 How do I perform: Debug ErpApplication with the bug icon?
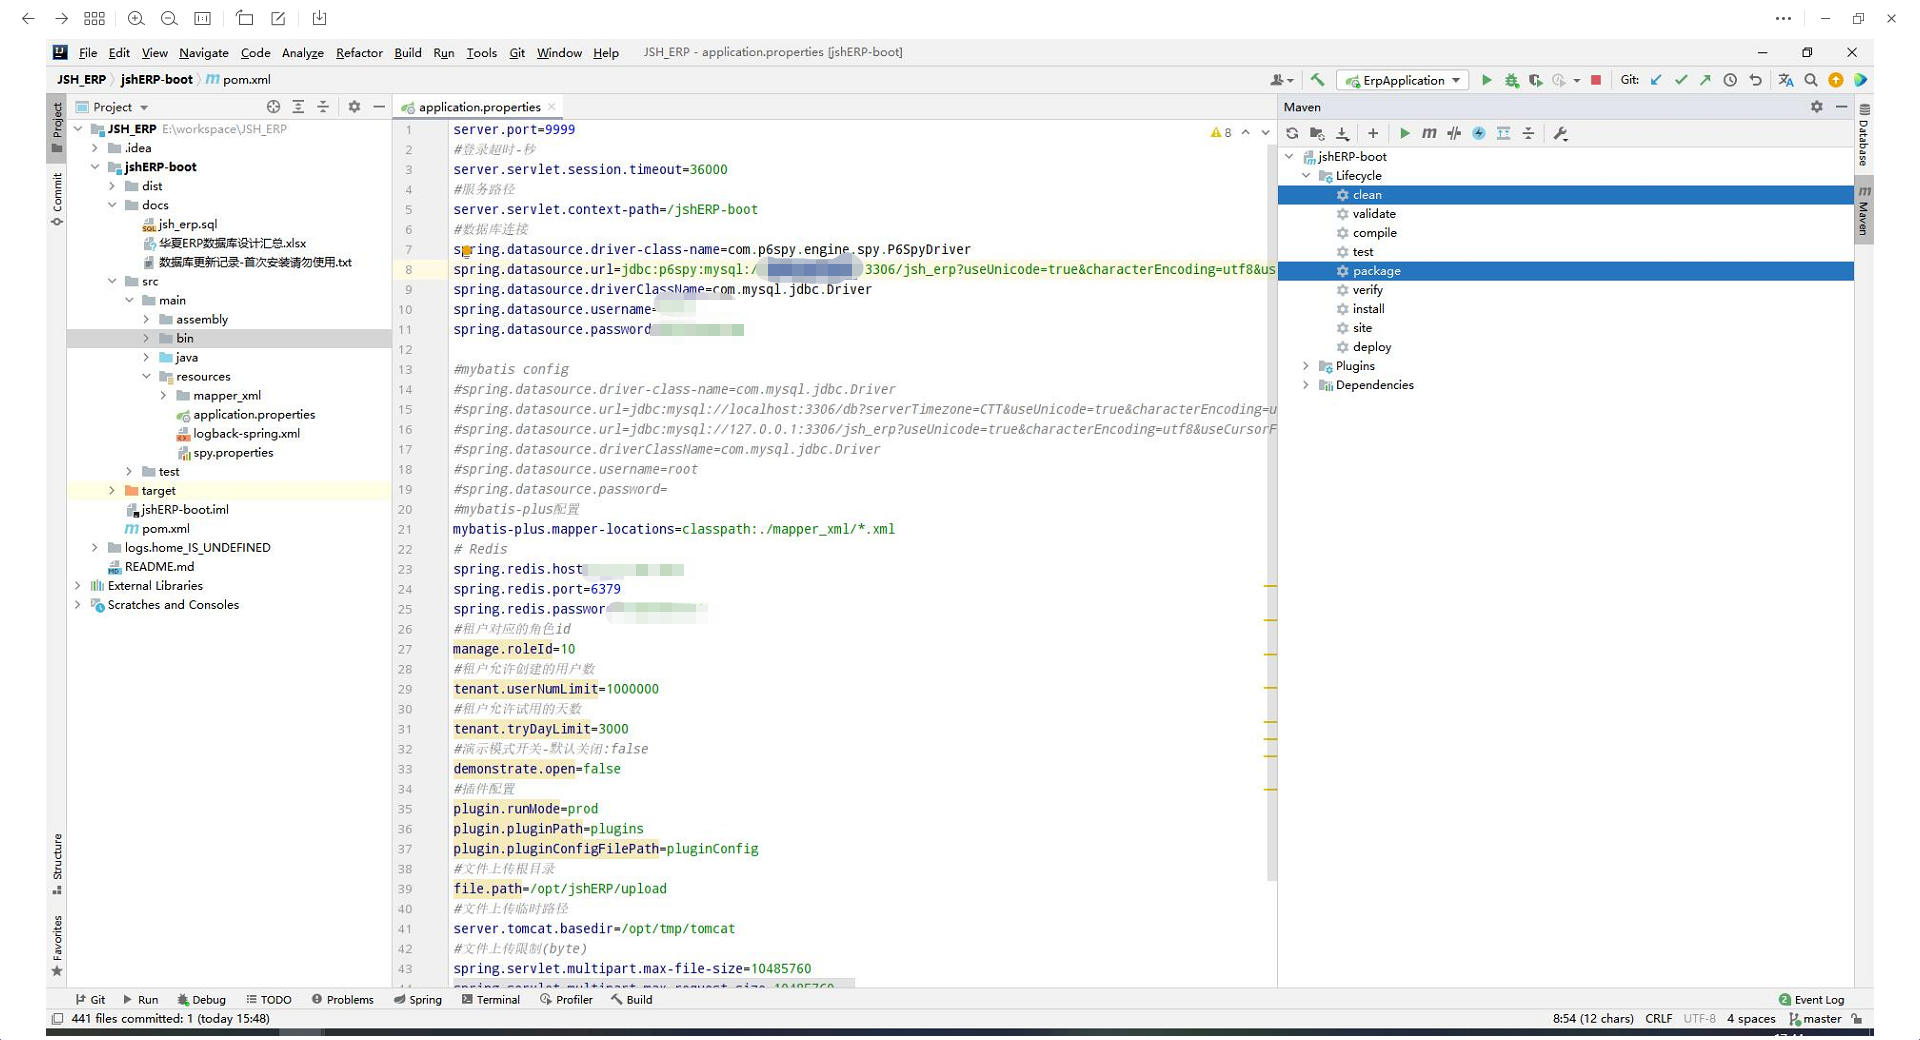point(1511,80)
